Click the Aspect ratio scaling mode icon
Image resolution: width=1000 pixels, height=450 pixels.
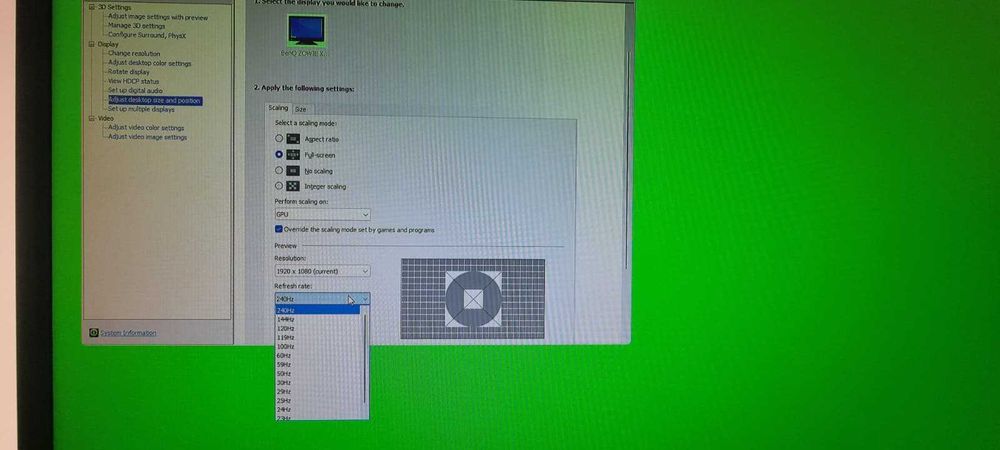click(293, 138)
